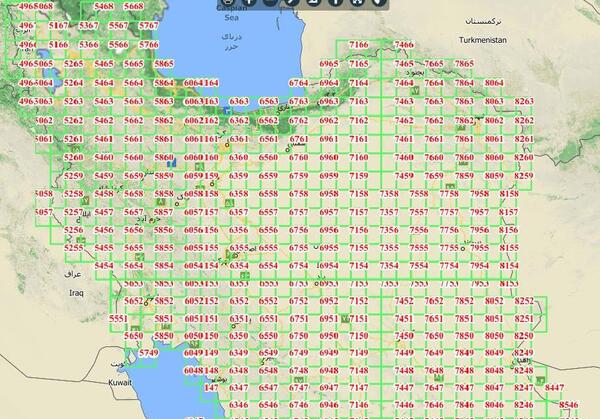Click the city circle marker below 6761
The height and width of the screenshot is (419, 600).
(x=288, y=150)
